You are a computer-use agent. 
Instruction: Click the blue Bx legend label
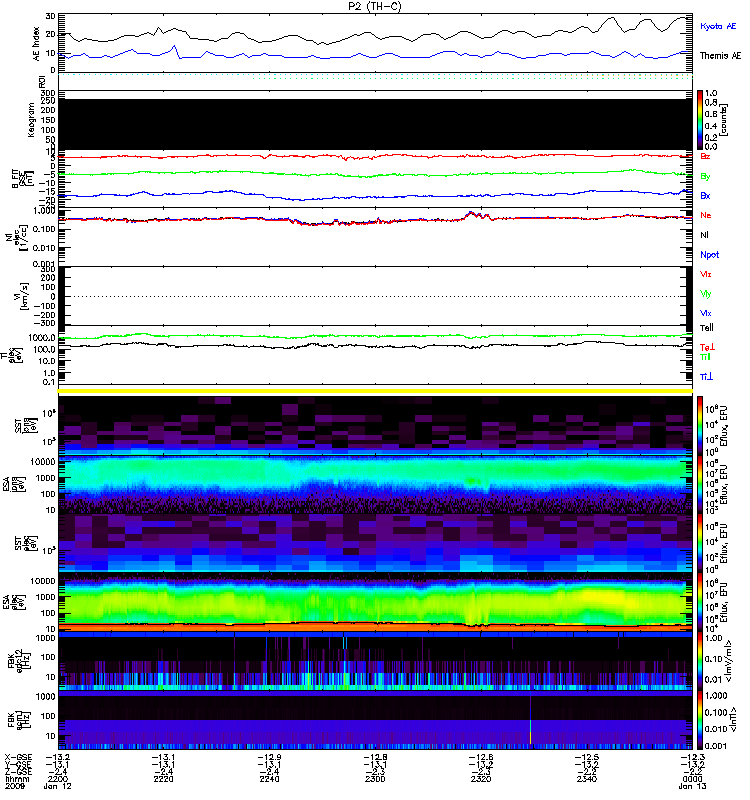click(x=705, y=195)
